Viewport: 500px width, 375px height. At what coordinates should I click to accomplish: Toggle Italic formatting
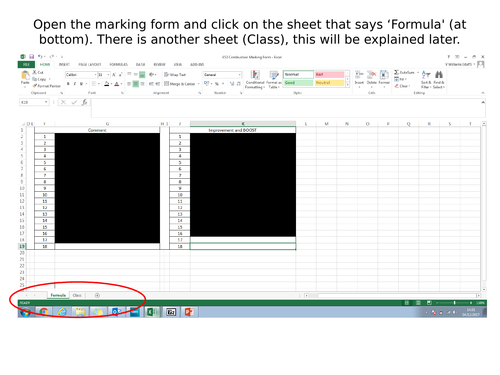[75, 84]
